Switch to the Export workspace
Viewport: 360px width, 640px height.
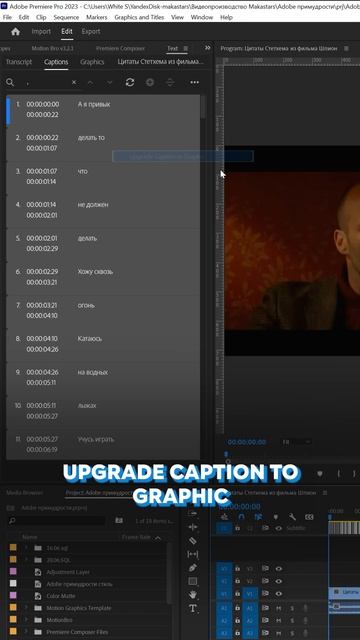(91, 31)
